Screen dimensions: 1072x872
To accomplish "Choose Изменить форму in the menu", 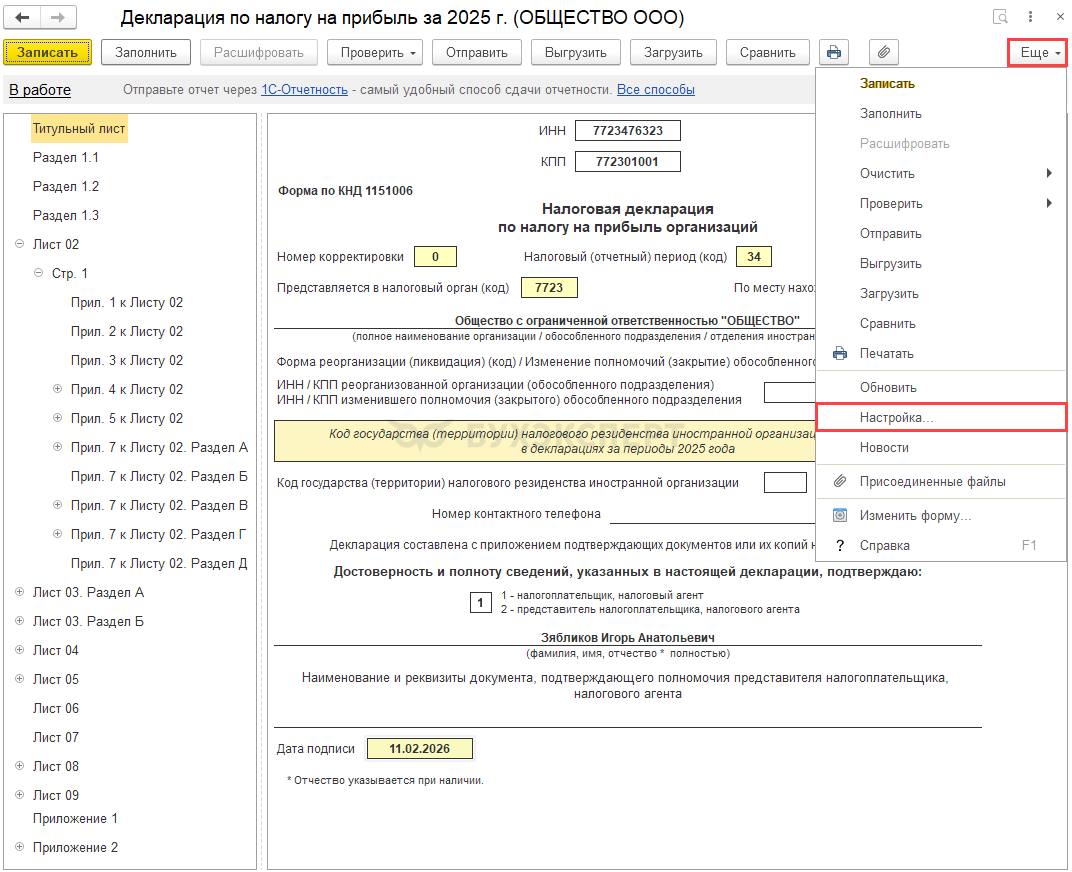I will [x=915, y=515].
